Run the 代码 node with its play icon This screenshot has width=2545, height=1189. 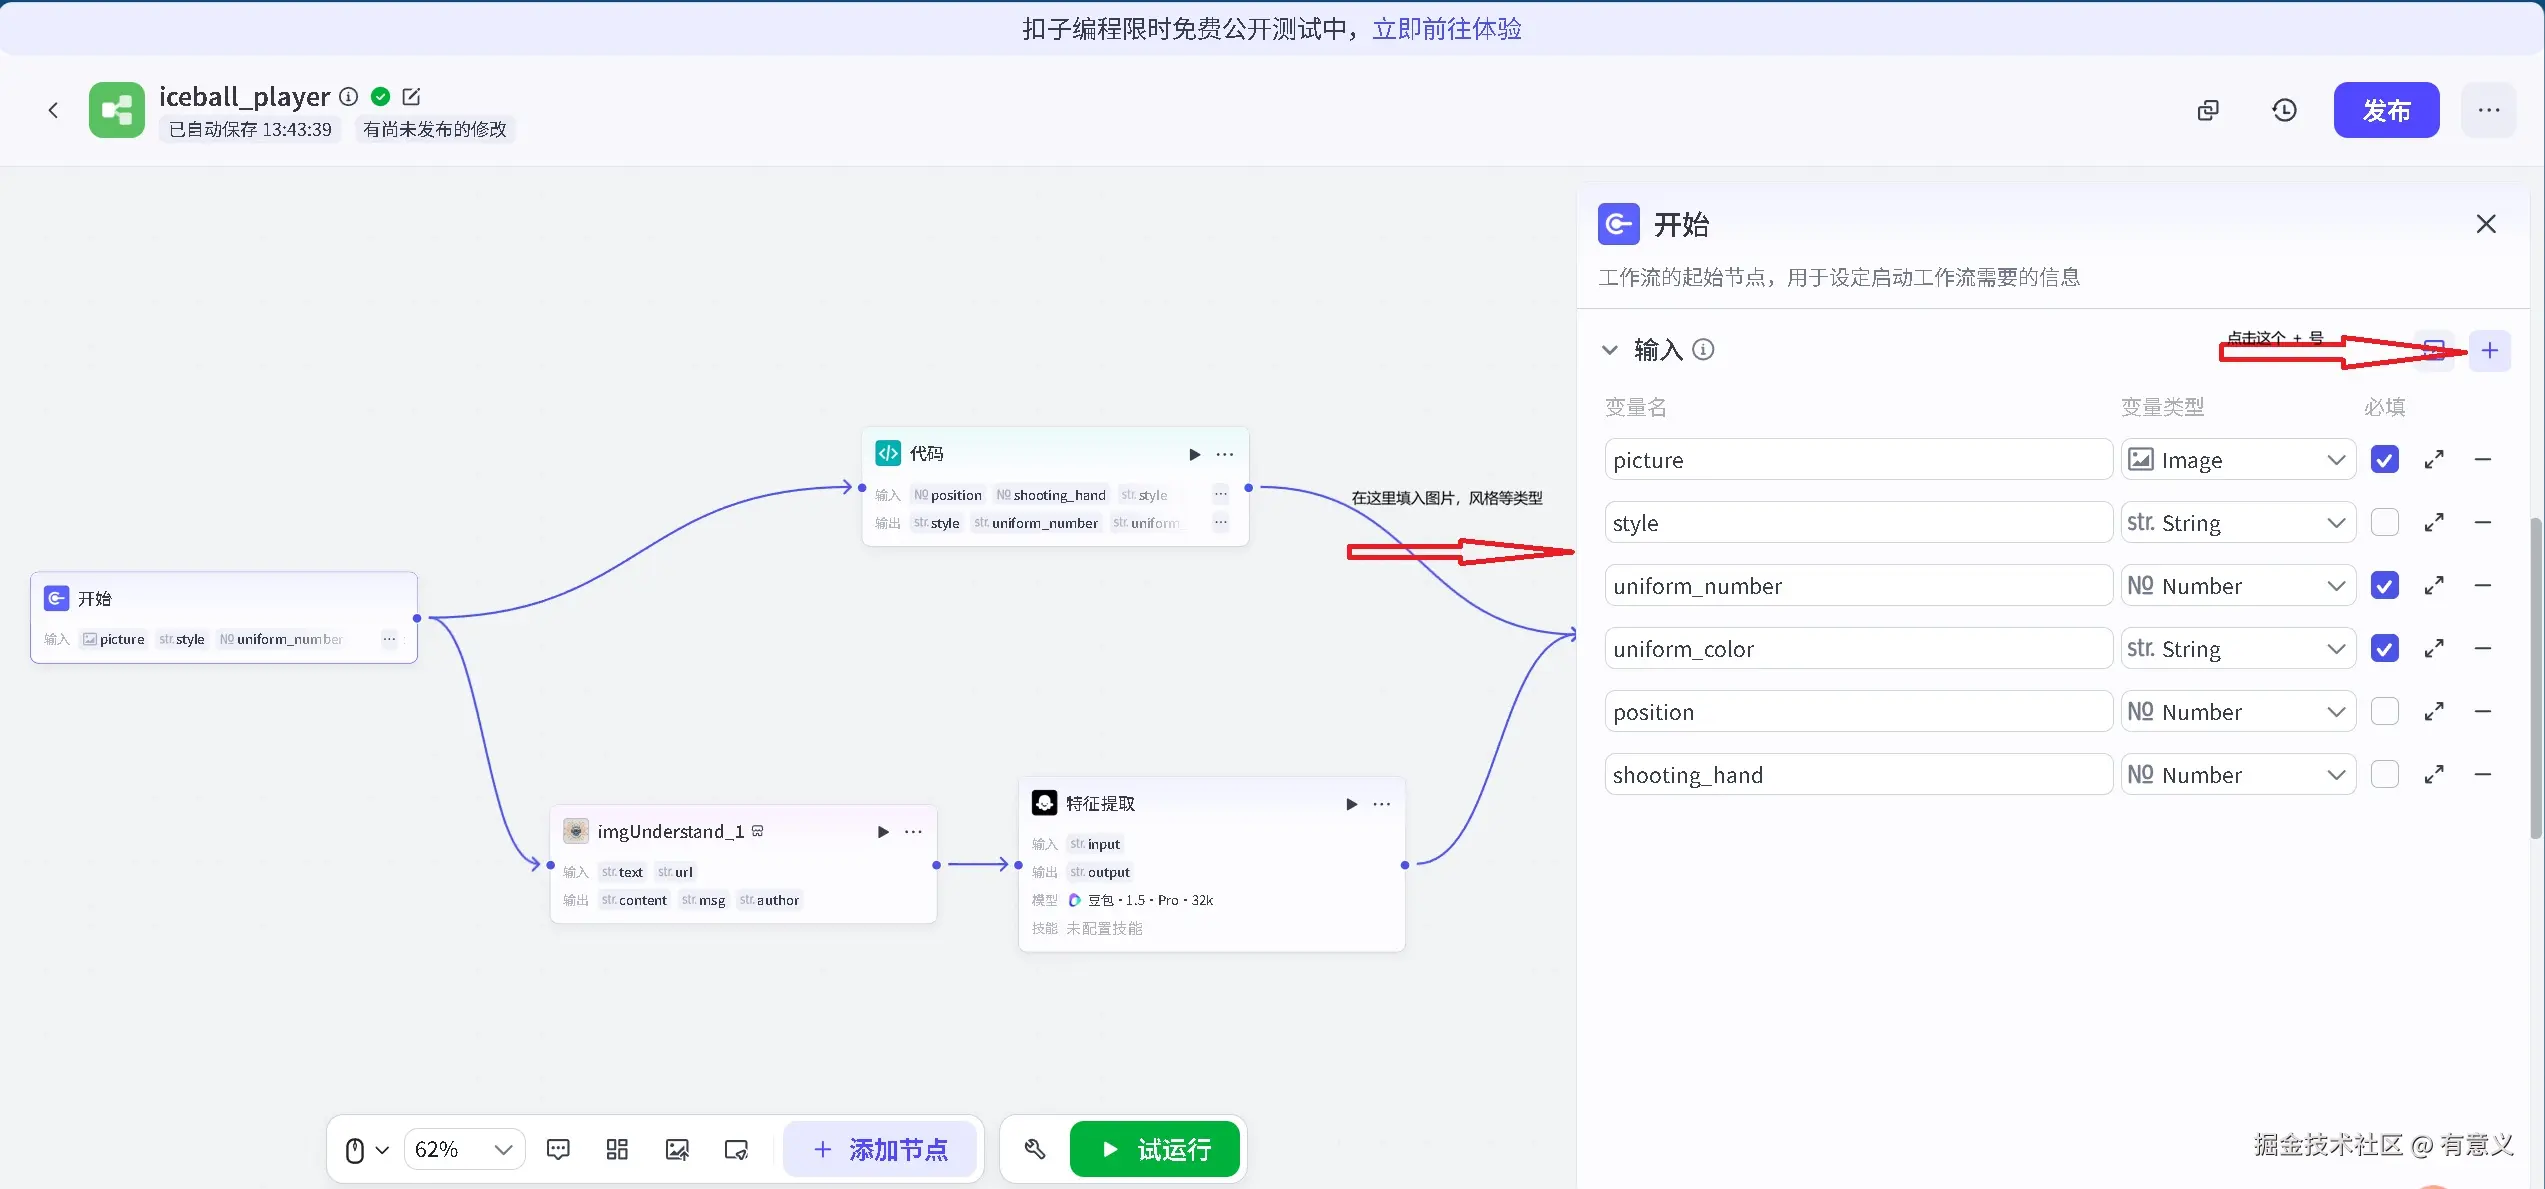click(1194, 453)
